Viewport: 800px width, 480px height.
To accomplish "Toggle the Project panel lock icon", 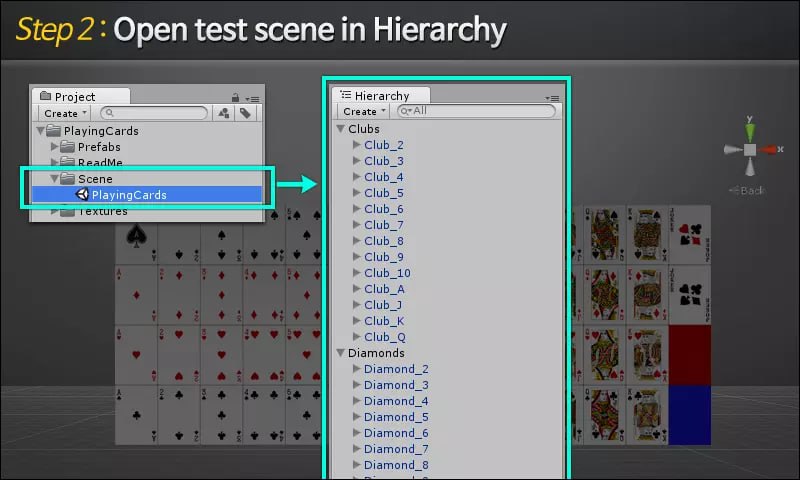I will [x=235, y=98].
